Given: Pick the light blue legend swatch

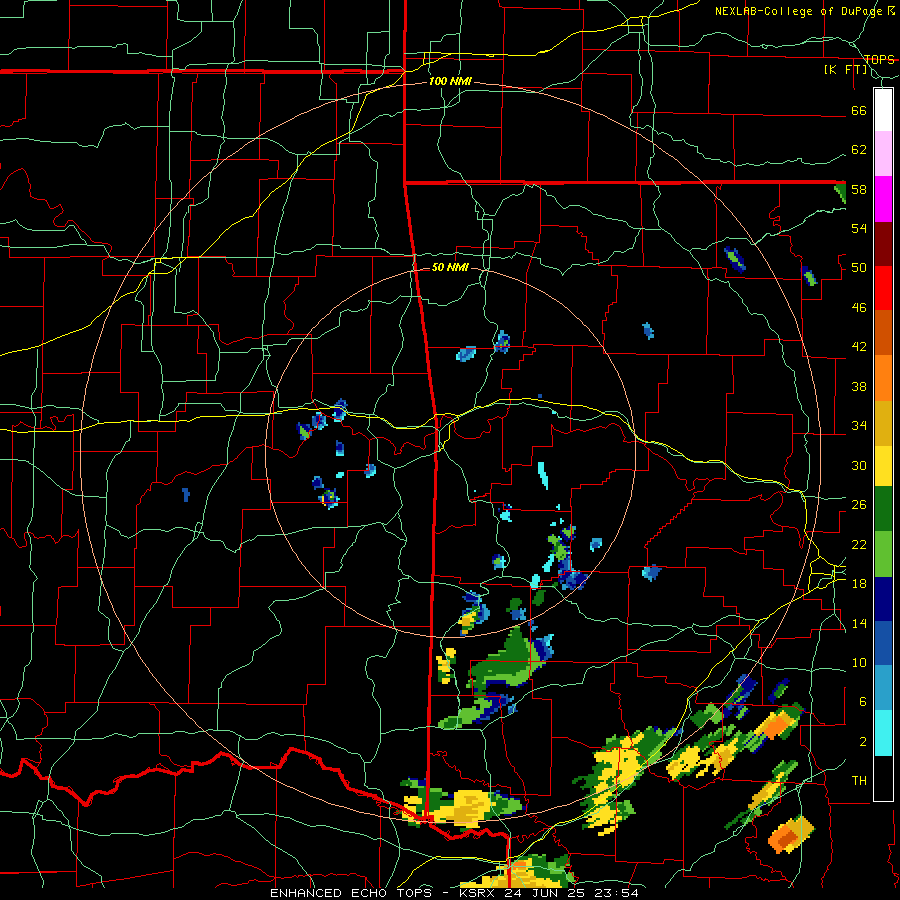Looking at the screenshot, I should tap(883, 688).
